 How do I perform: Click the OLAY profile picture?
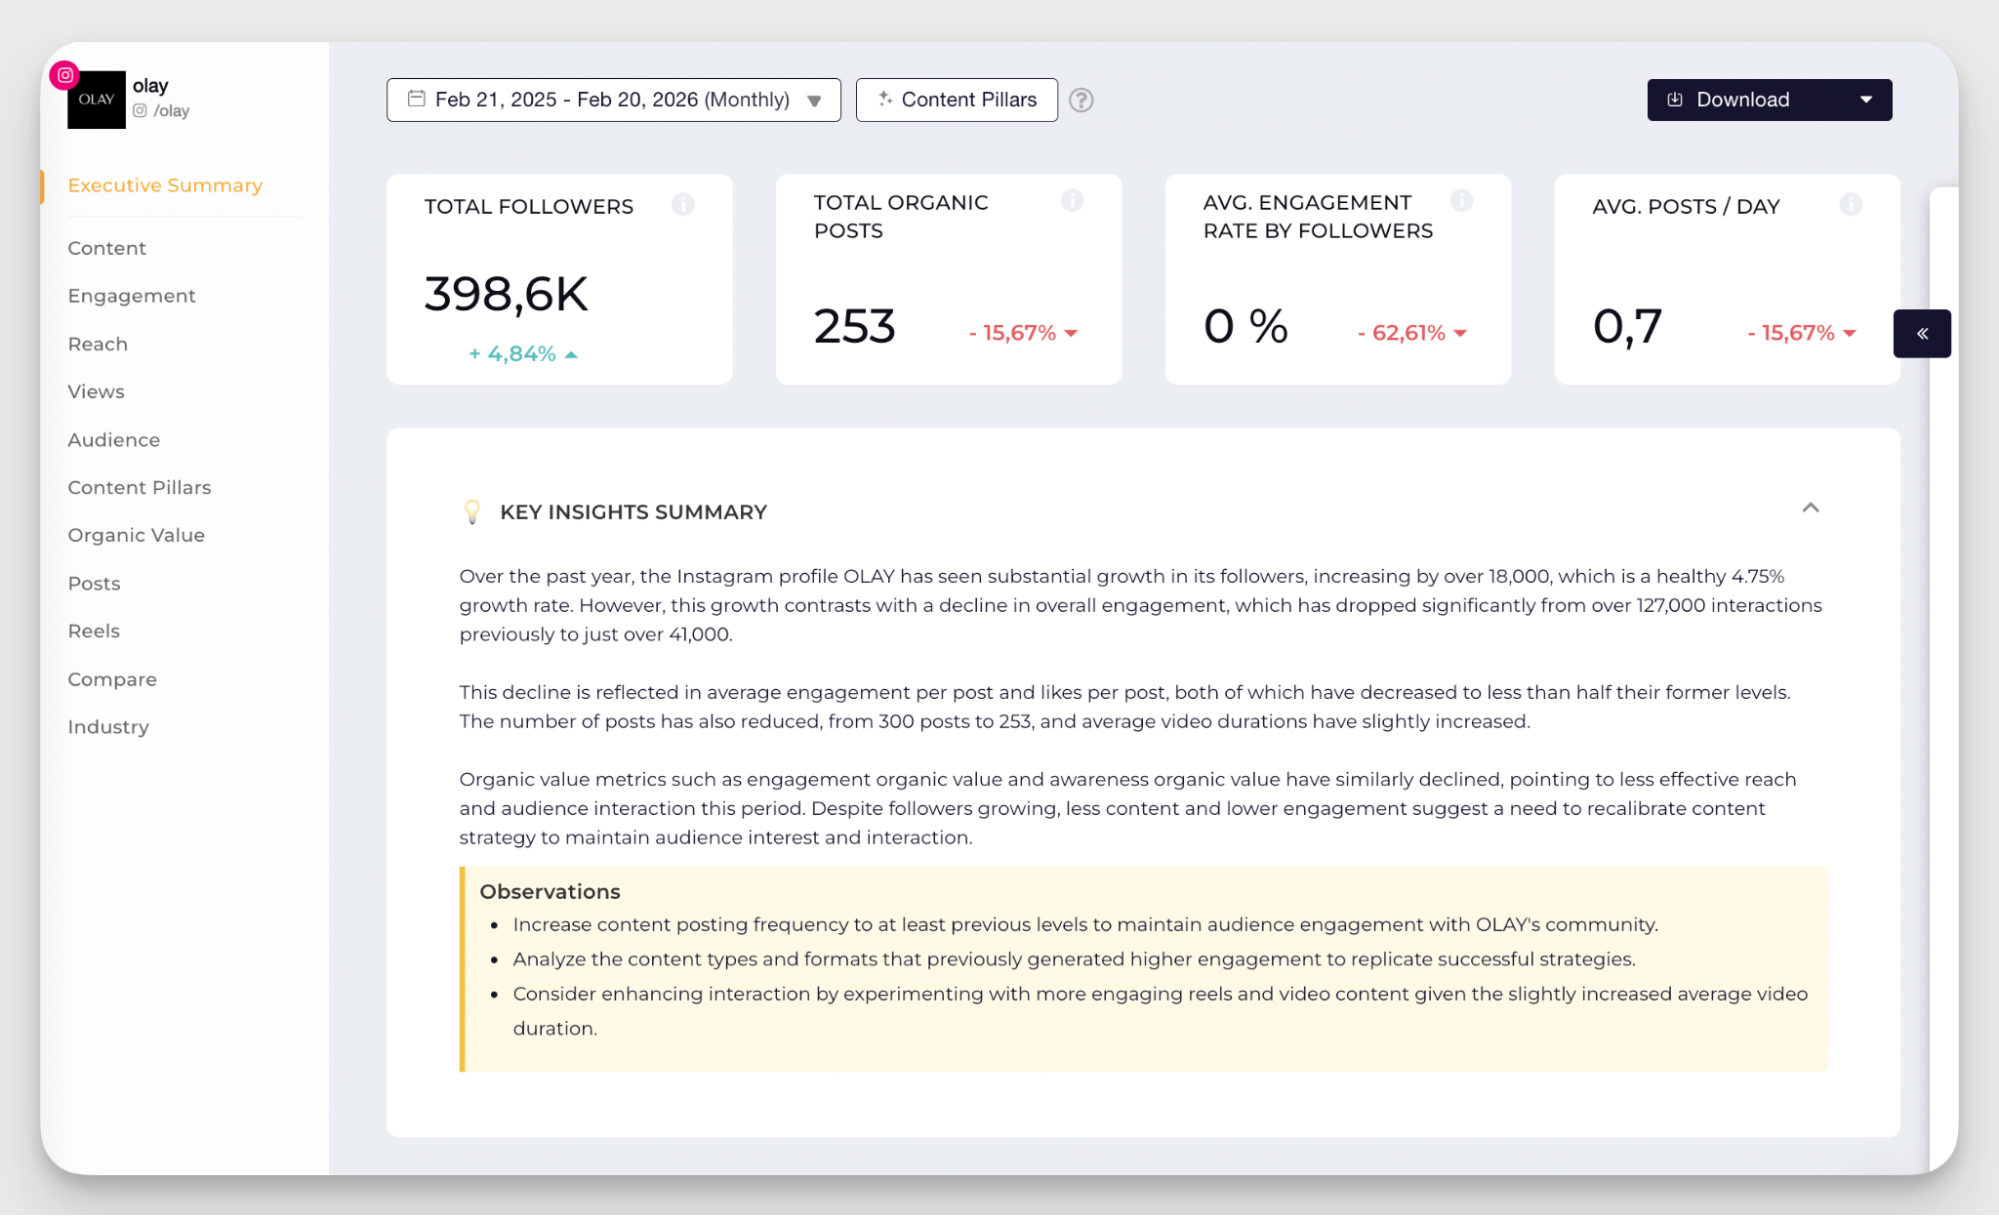click(x=96, y=100)
